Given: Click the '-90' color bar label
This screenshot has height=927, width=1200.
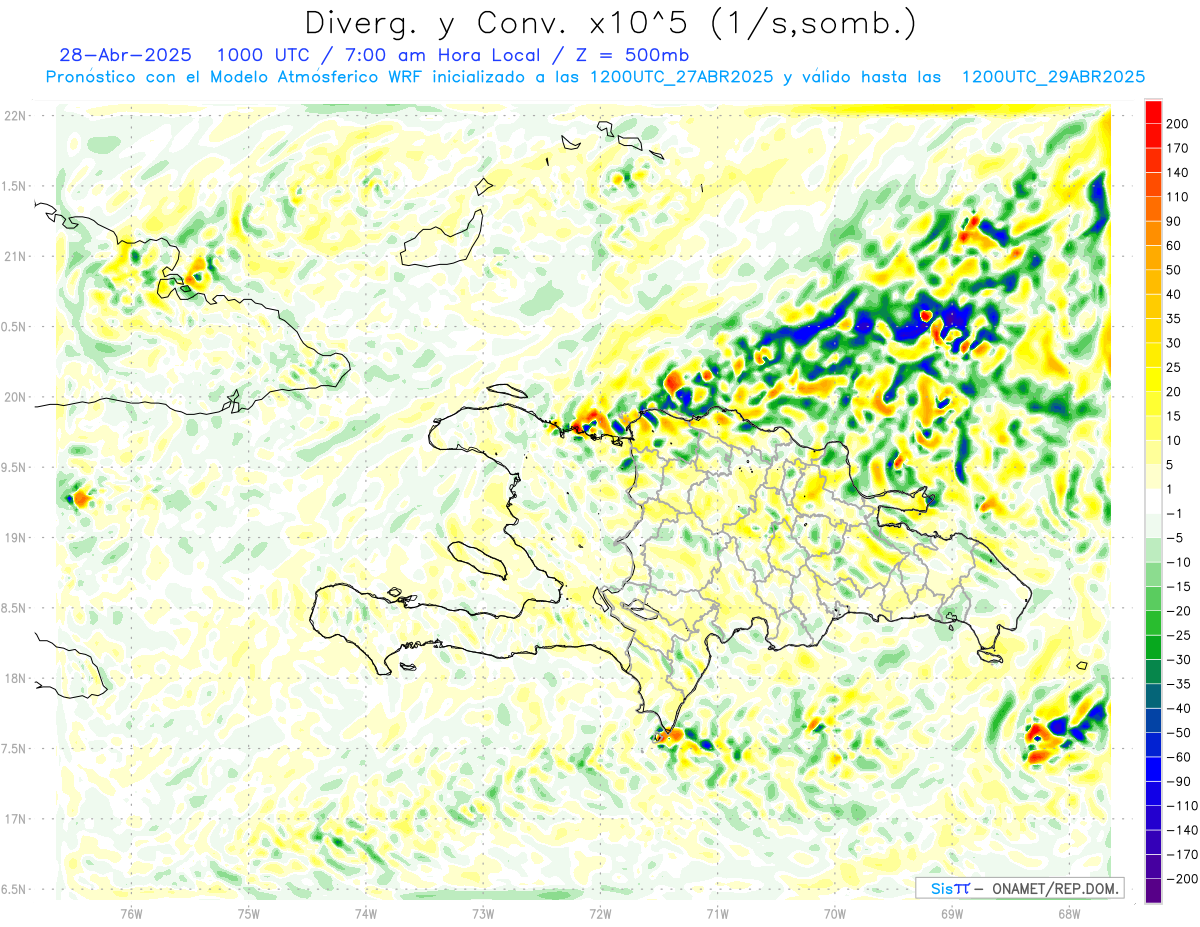Looking at the screenshot, I should tap(1180, 781).
